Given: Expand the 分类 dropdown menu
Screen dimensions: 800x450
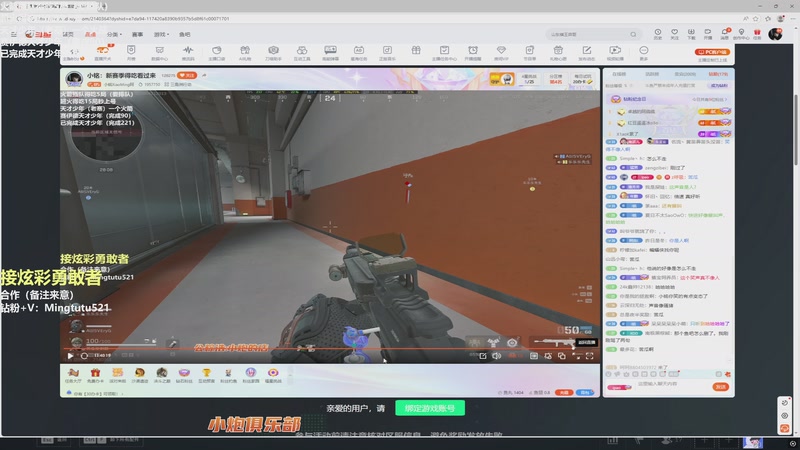Looking at the screenshot, I should (x=114, y=35).
